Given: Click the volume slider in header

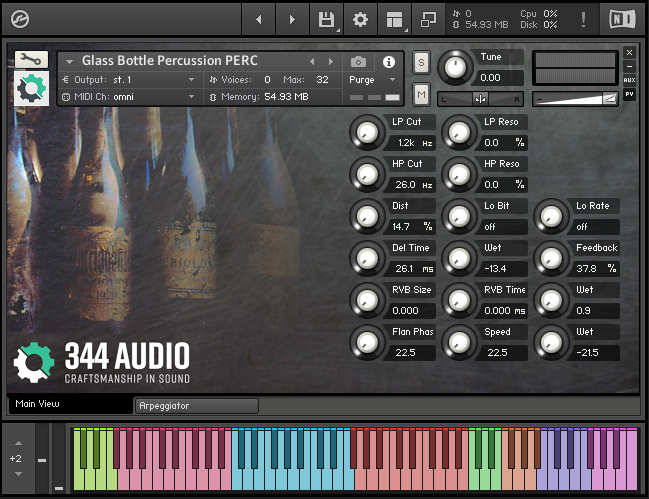Looking at the screenshot, I should pyautogui.click(x=575, y=99).
